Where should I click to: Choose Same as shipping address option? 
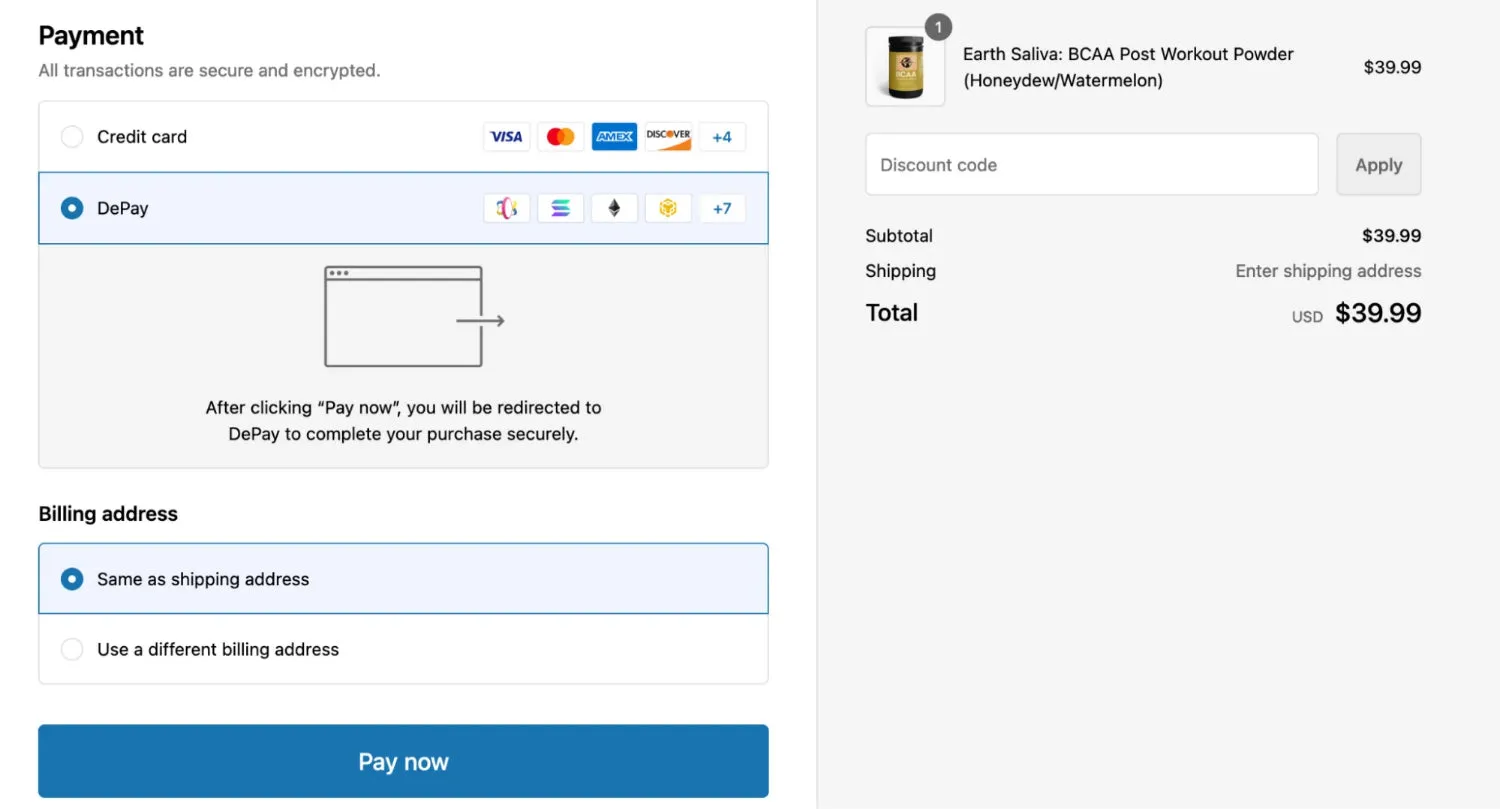click(403, 579)
